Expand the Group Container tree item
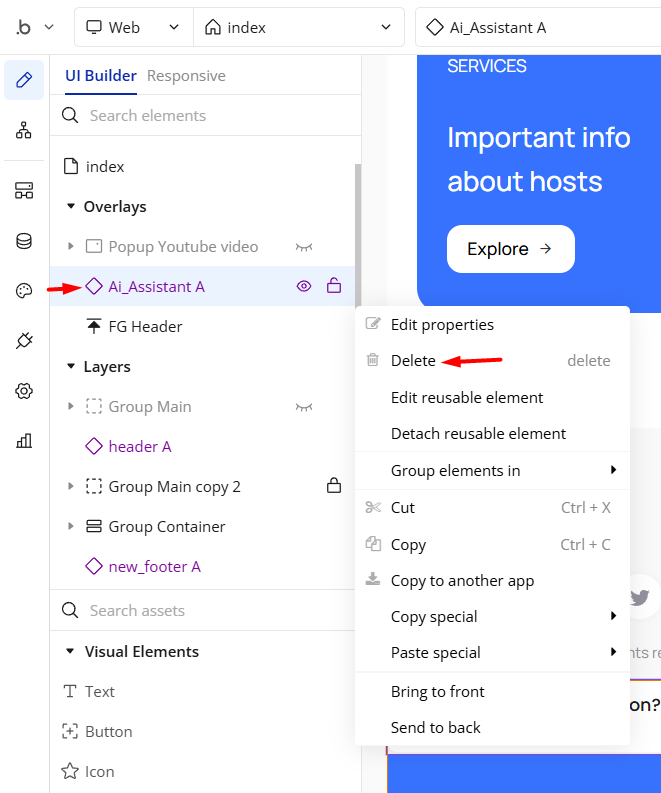The width and height of the screenshot is (661, 793). [x=71, y=526]
